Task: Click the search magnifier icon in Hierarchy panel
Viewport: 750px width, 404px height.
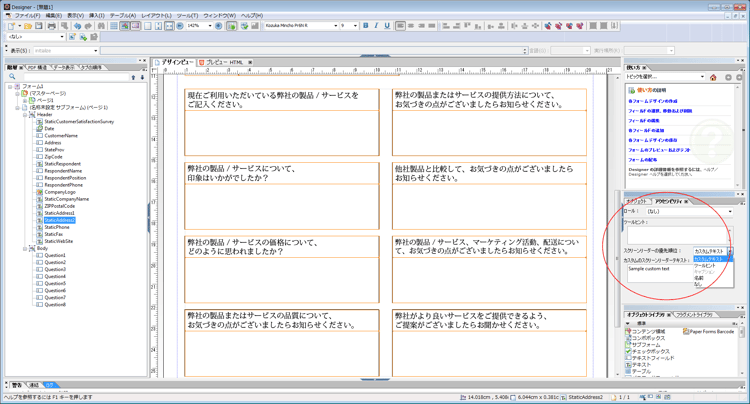Action: (x=12, y=76)
